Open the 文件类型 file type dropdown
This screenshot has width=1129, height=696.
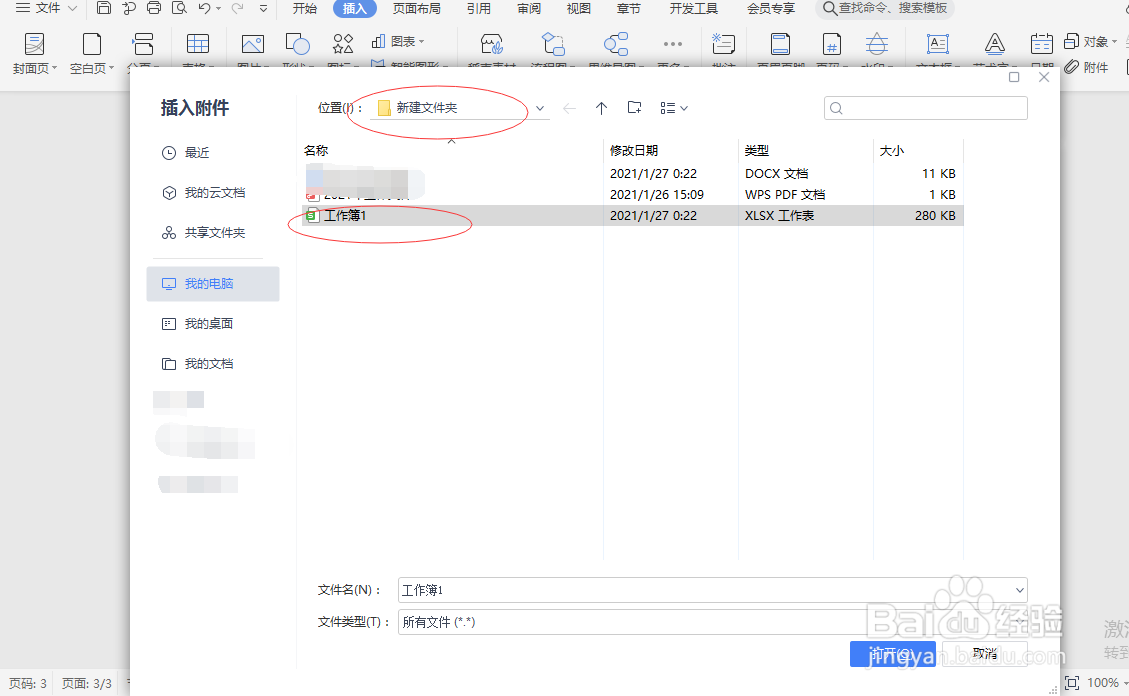[x=1018, y=620]
